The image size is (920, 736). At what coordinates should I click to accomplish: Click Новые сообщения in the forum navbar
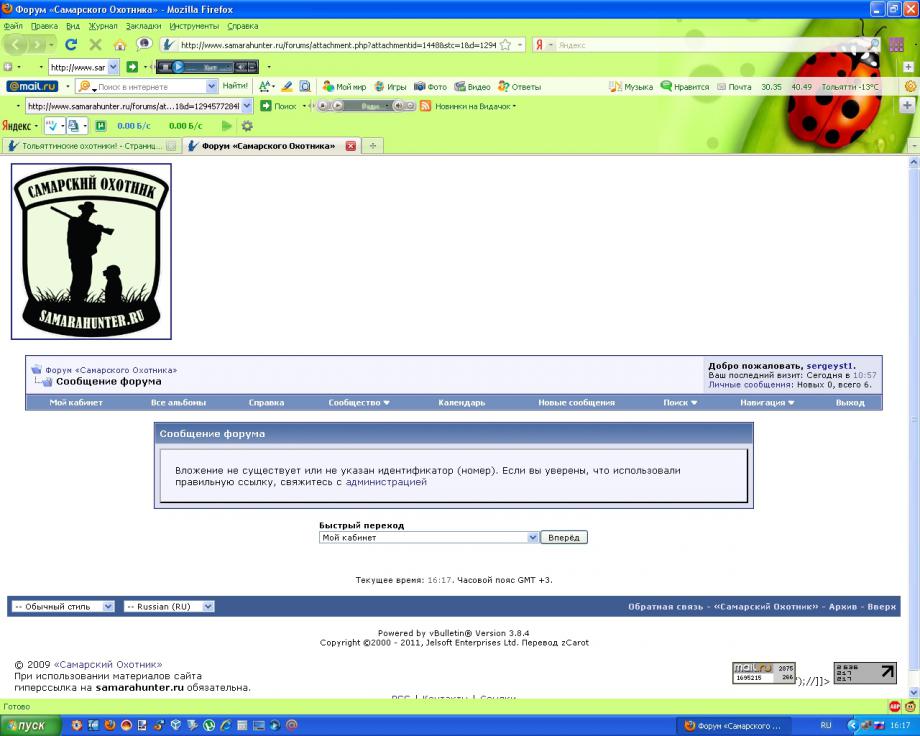coord(576,403)
